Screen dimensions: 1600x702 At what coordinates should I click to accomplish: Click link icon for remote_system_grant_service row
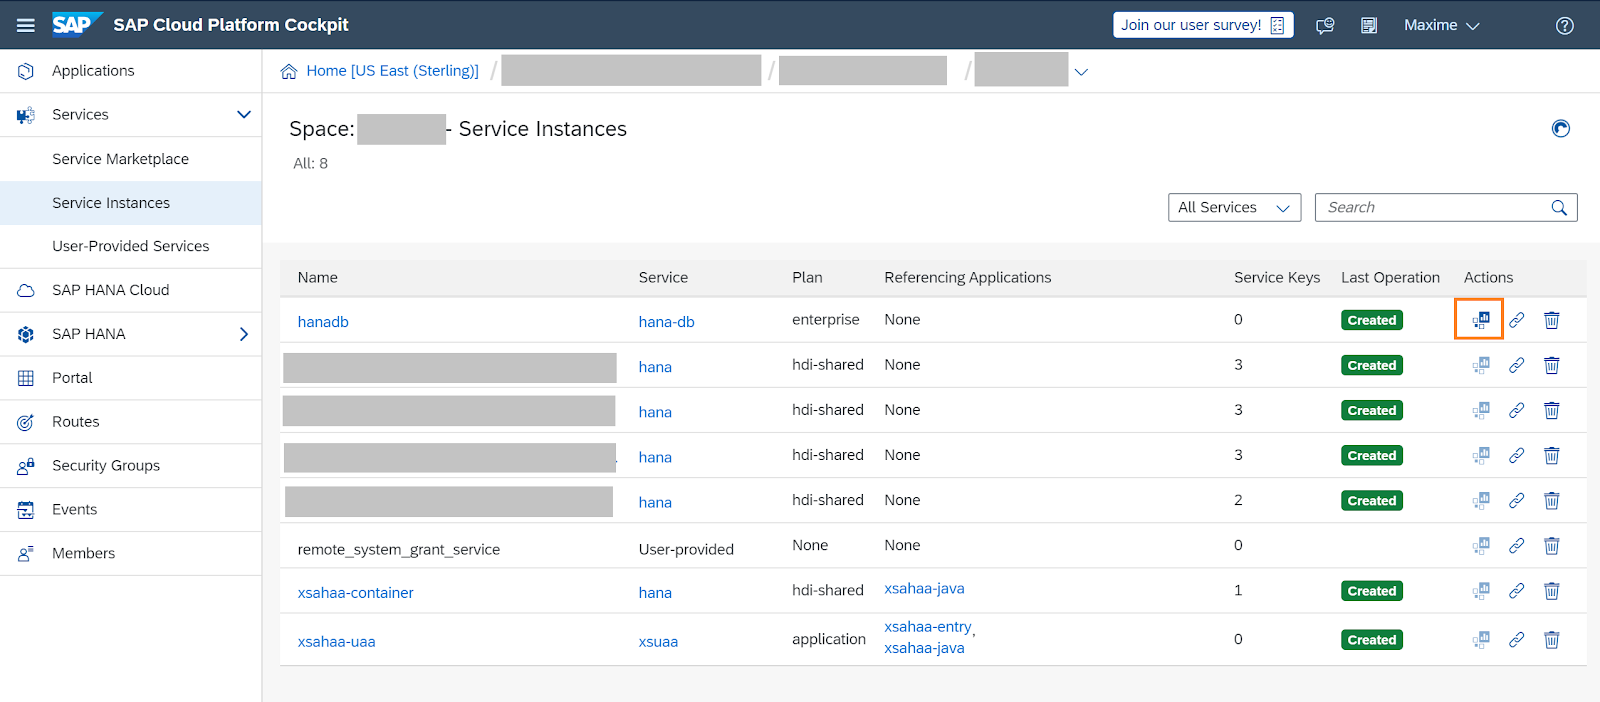point(1517,545)
